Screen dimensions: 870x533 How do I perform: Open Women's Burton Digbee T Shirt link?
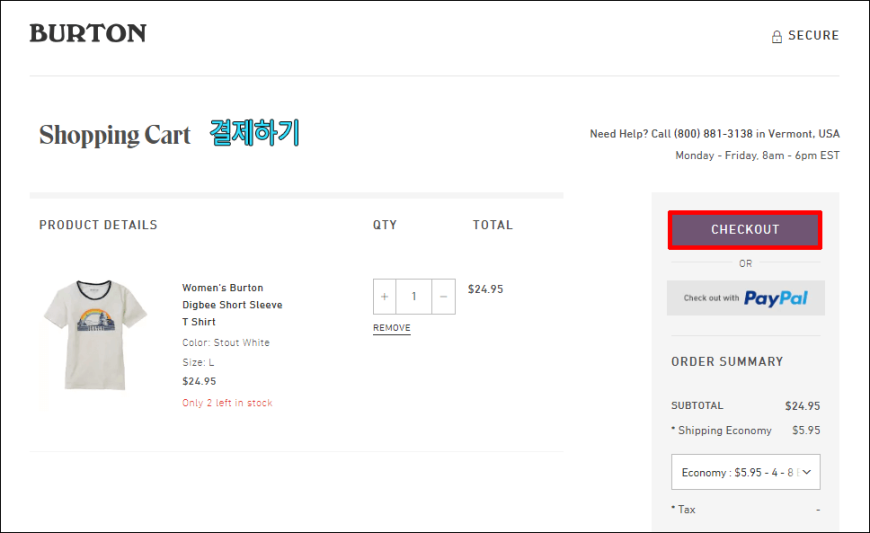(232, 304)
